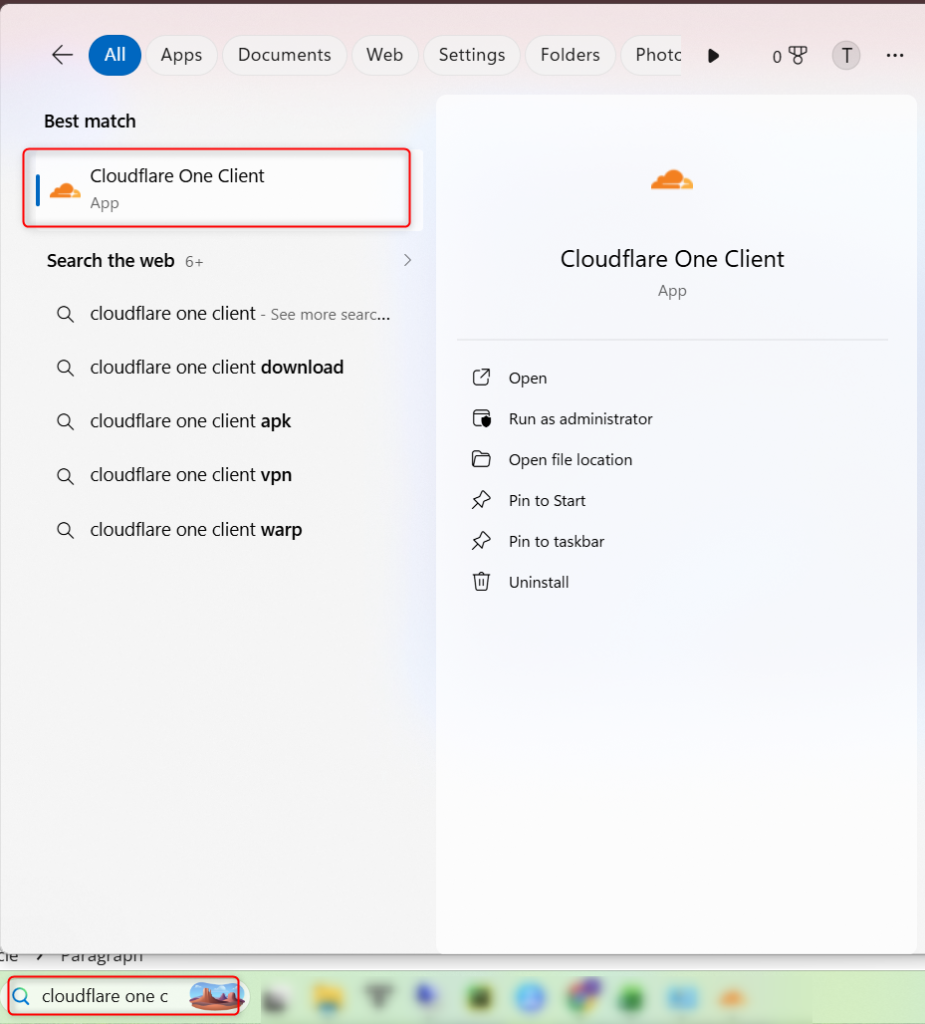
Task: Click the Cloudflare cloud icon in best match
Action: click(65, 190)
